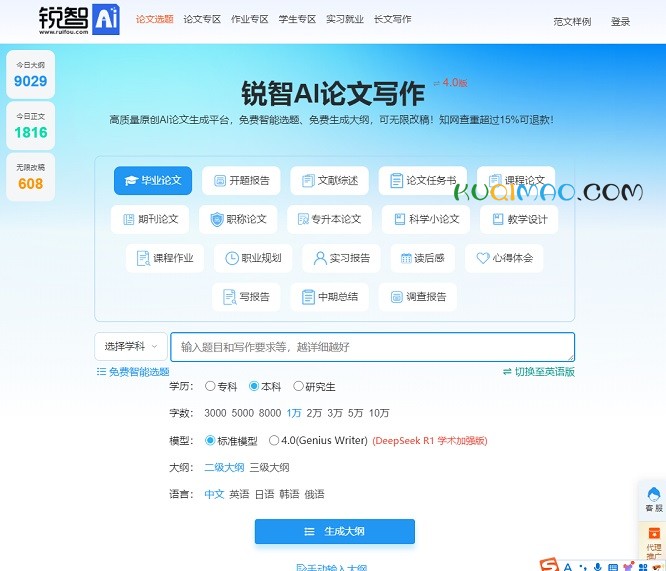This screenshot has height=571, width=666.
Task: Click the 中期总结 clipboard icon
Action: (x=308, y=297)
